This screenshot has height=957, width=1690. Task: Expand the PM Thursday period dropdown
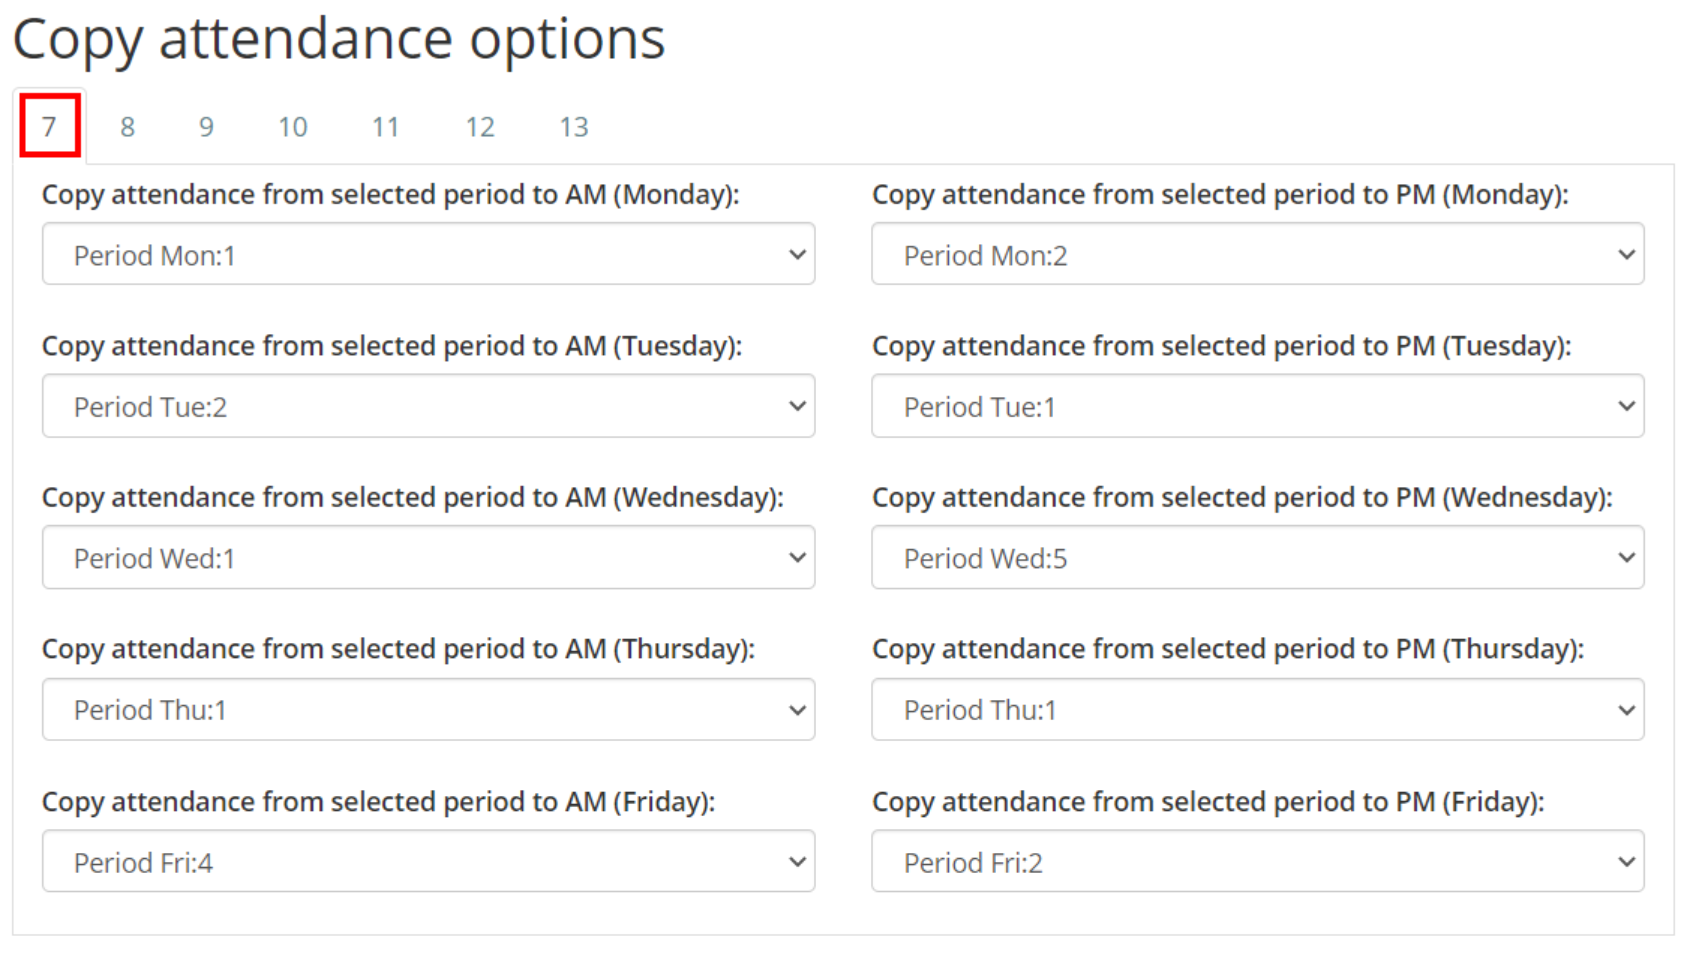tap(1258, 709)
